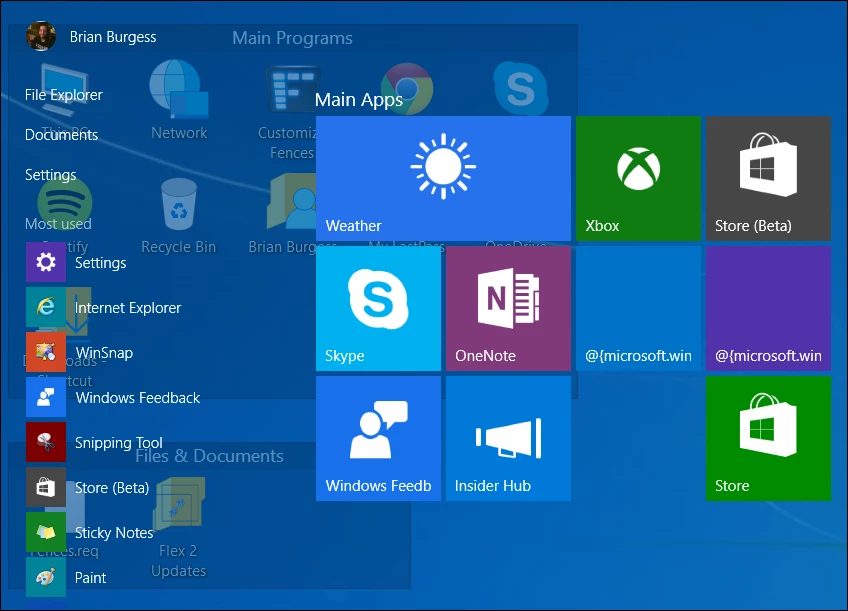Open the blue @{microsoft.win tile
The width and height of the screenshot is (848, 611).
pos(638,309)
